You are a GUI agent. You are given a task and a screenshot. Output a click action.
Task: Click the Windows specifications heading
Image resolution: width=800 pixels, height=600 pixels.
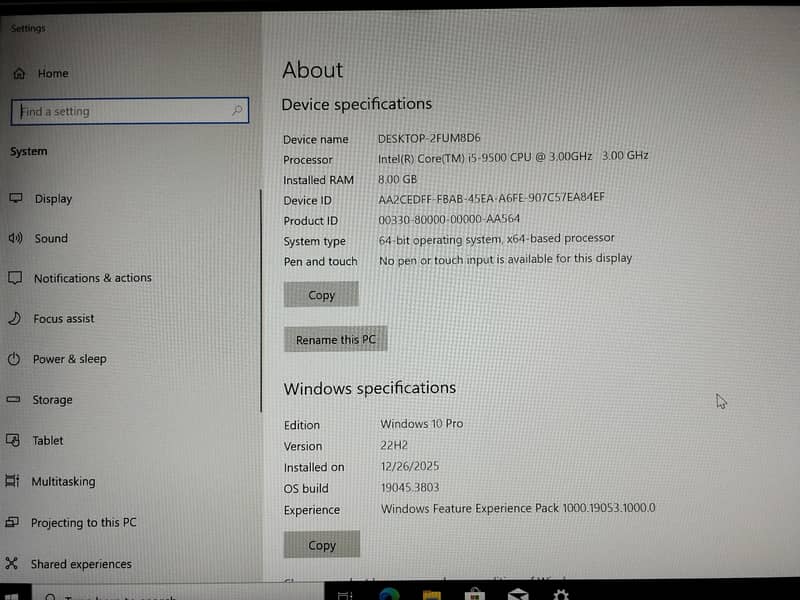(x=369, y=388)
